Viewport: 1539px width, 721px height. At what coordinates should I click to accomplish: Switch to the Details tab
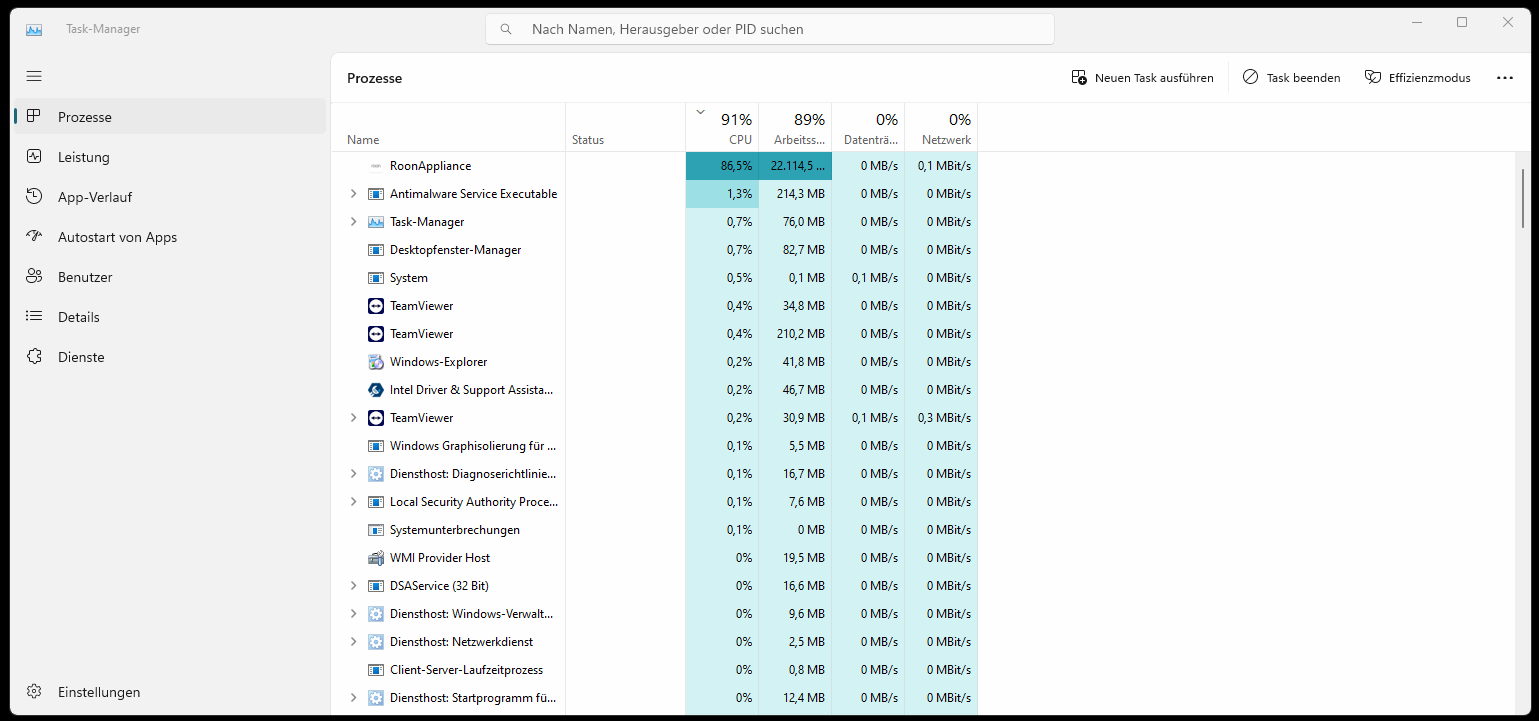click(x=79, y=317)
